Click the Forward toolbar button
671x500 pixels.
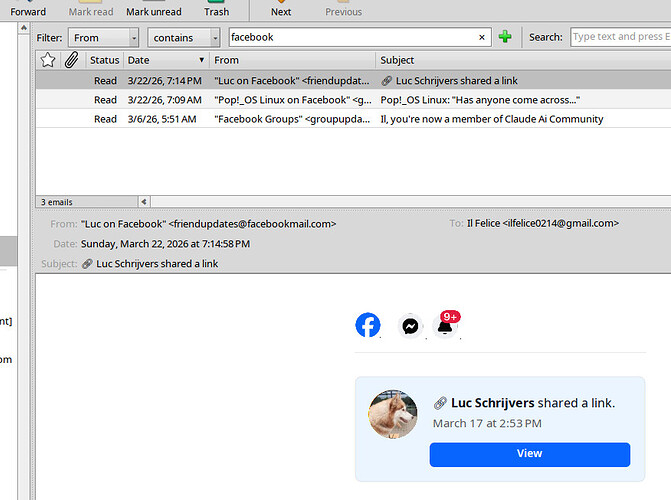click(x=28, y=9)
